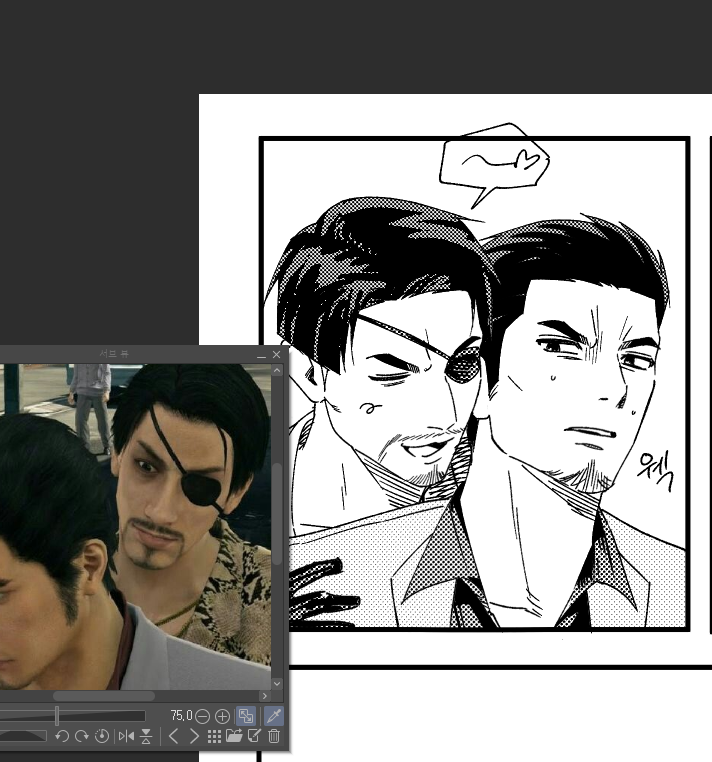Image resolution: width=712 pixels, height=762 pixels.
Task: Import image file into Sub View
Action: point(234,736)
